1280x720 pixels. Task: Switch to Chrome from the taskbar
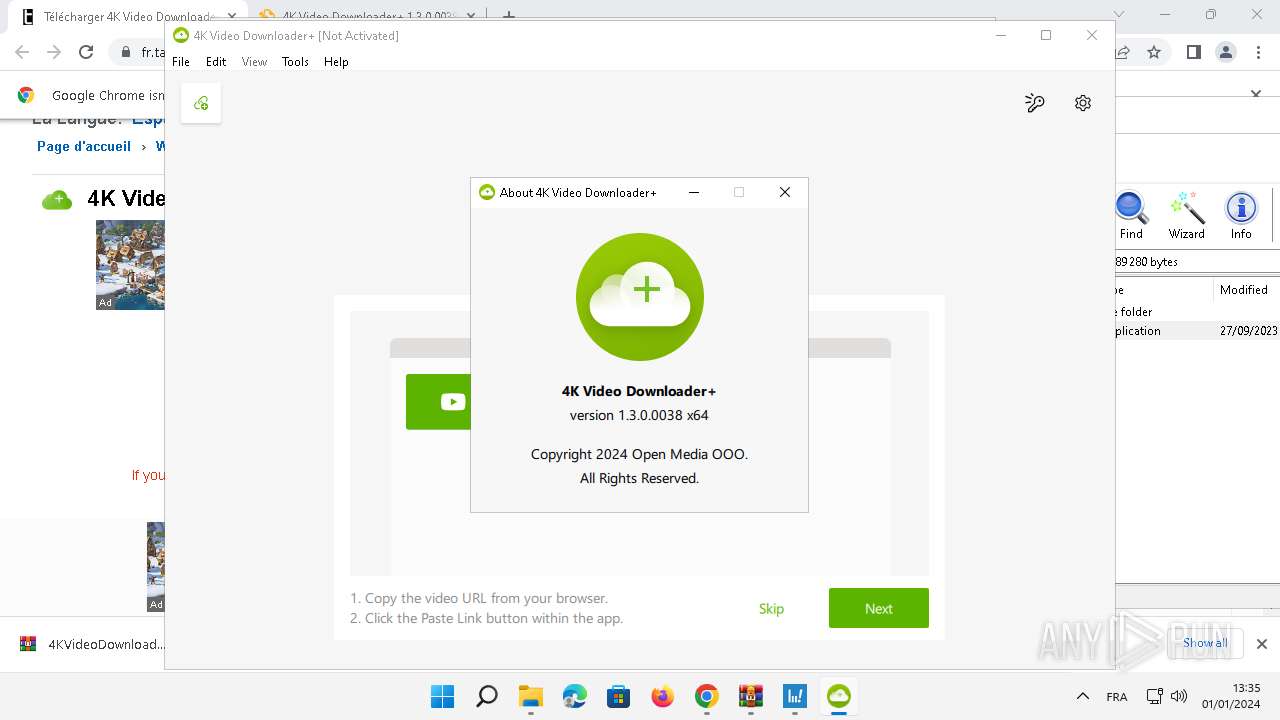pyautogui.click(x=707, y=696)
